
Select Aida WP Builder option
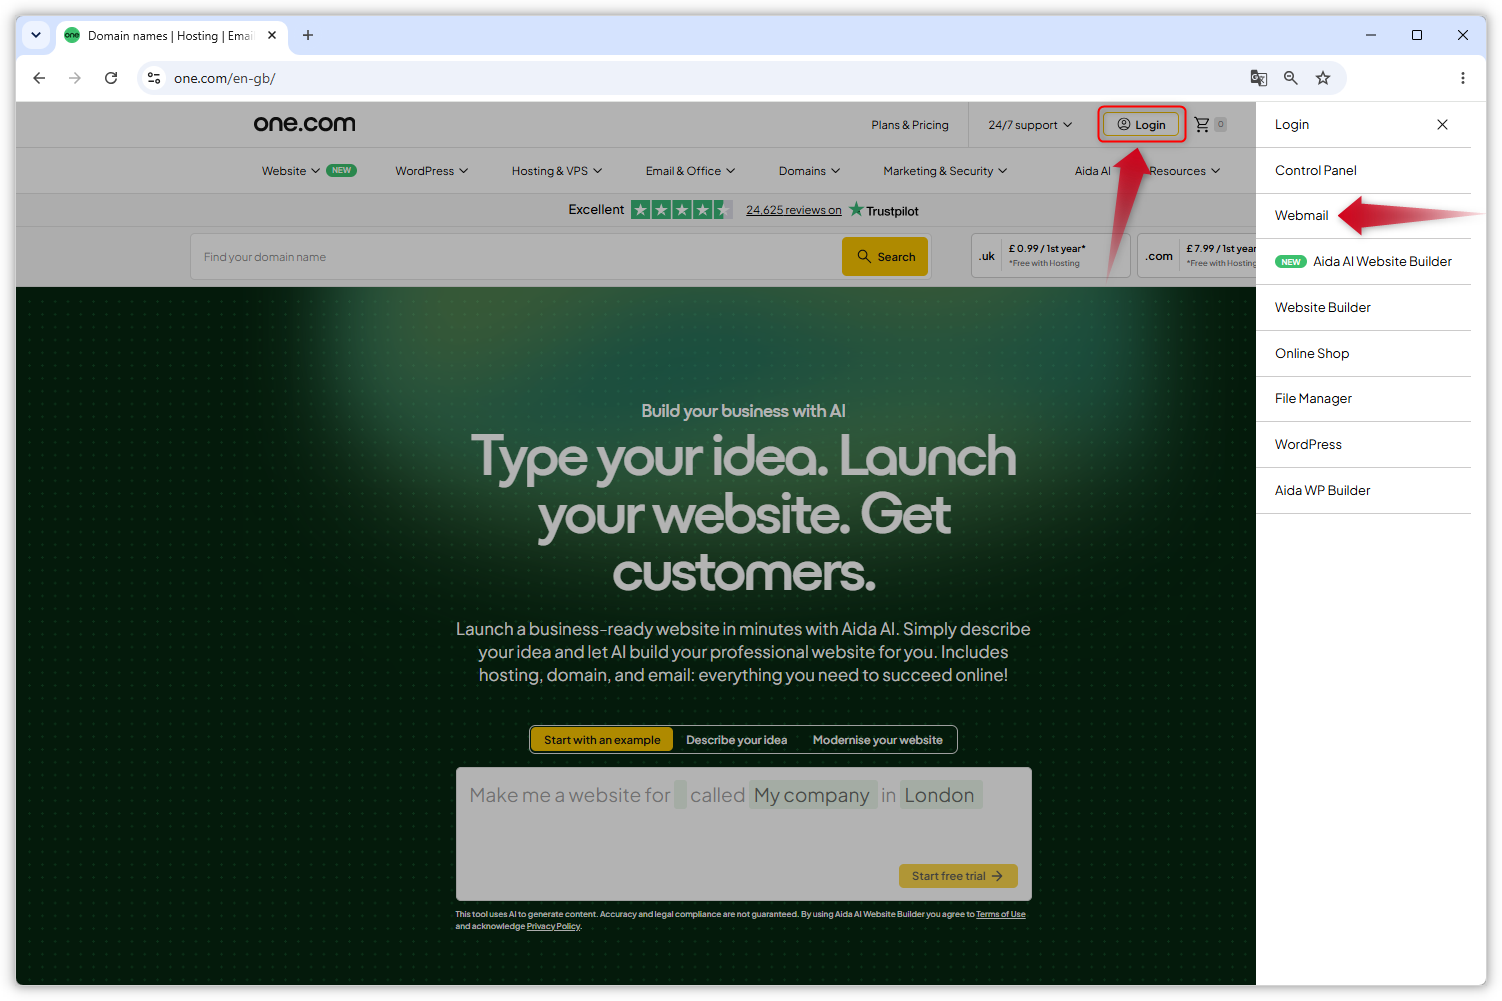1363,491
